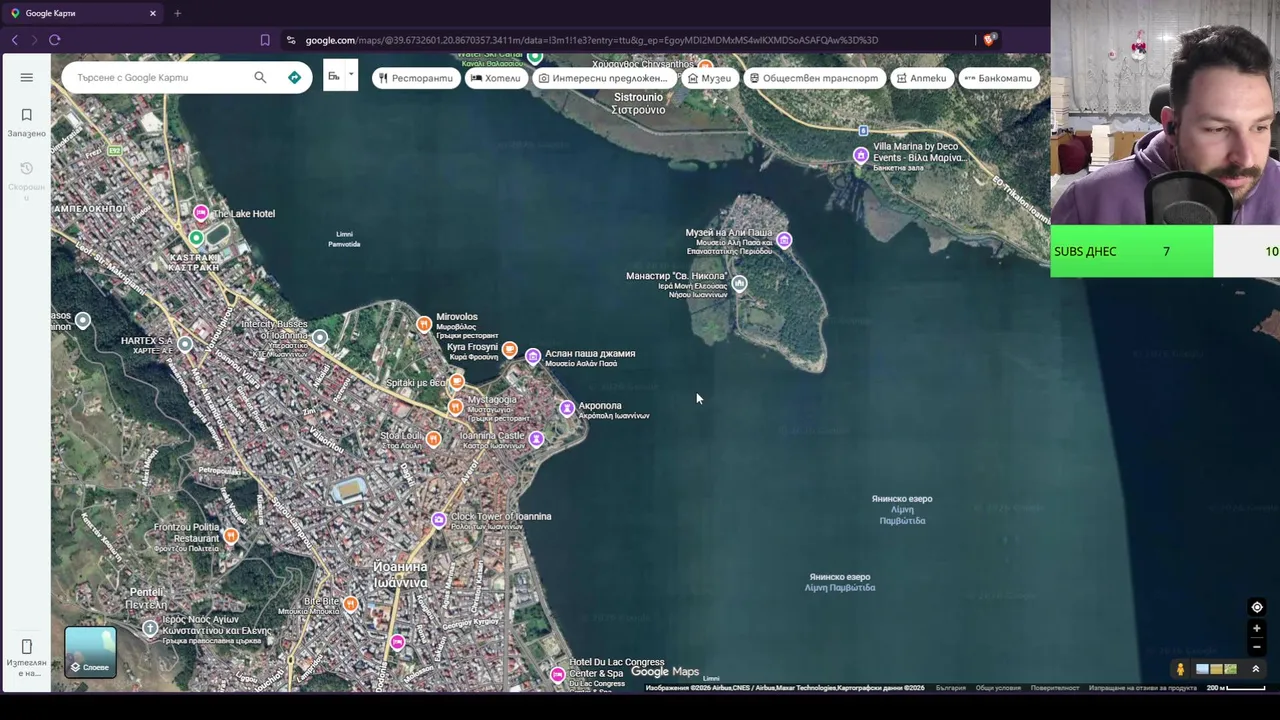Open the language input dropdown arrow

click(351, 75)
